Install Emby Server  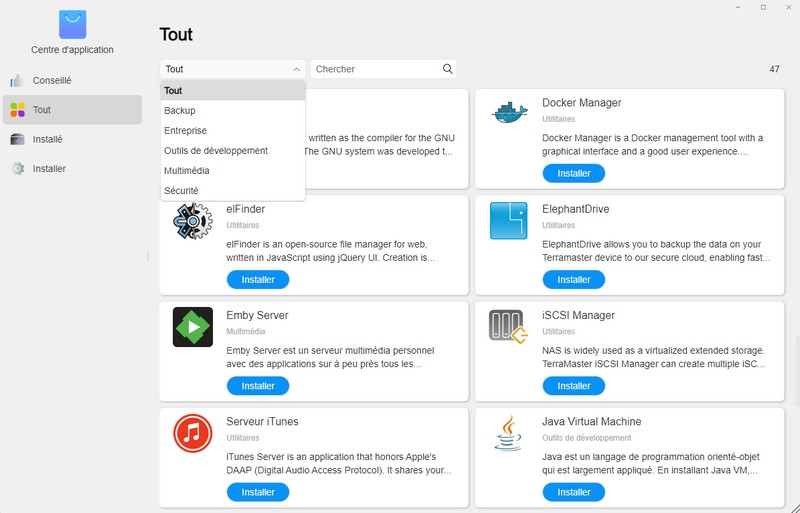coord(258,386)
